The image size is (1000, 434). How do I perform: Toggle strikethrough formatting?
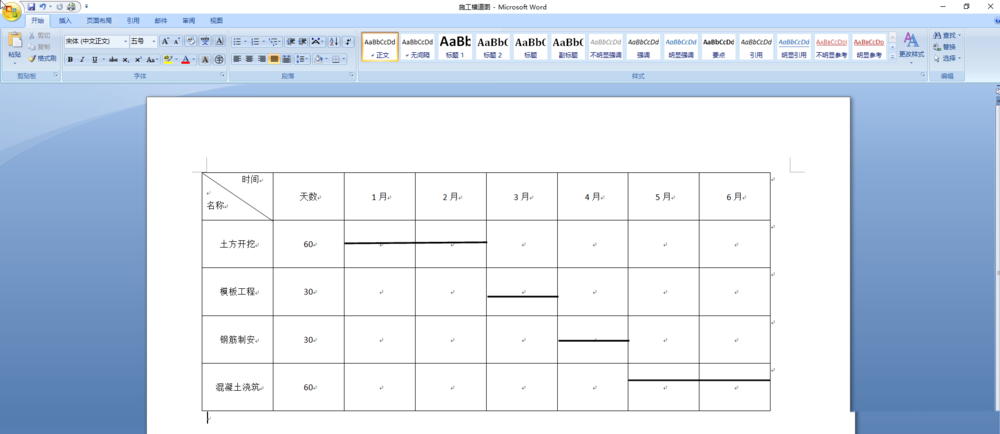point(114,60)
